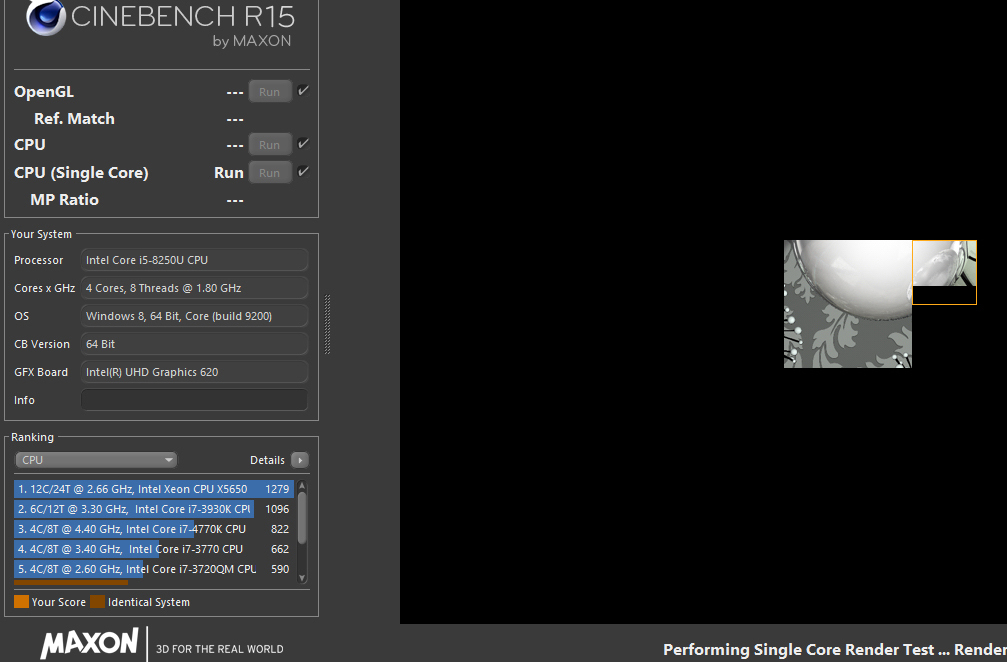Click the score 1096 in ranking
The width and height of the screenshot is (1007, 662).
tap(277, 509)
